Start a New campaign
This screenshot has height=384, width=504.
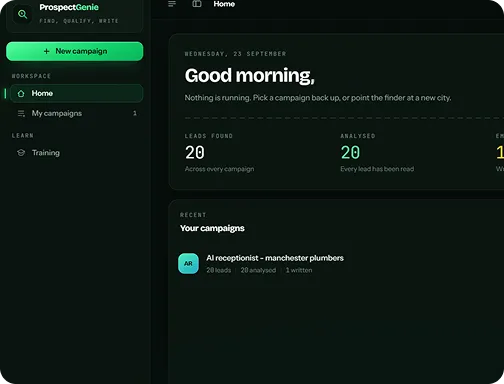[75, 51]
